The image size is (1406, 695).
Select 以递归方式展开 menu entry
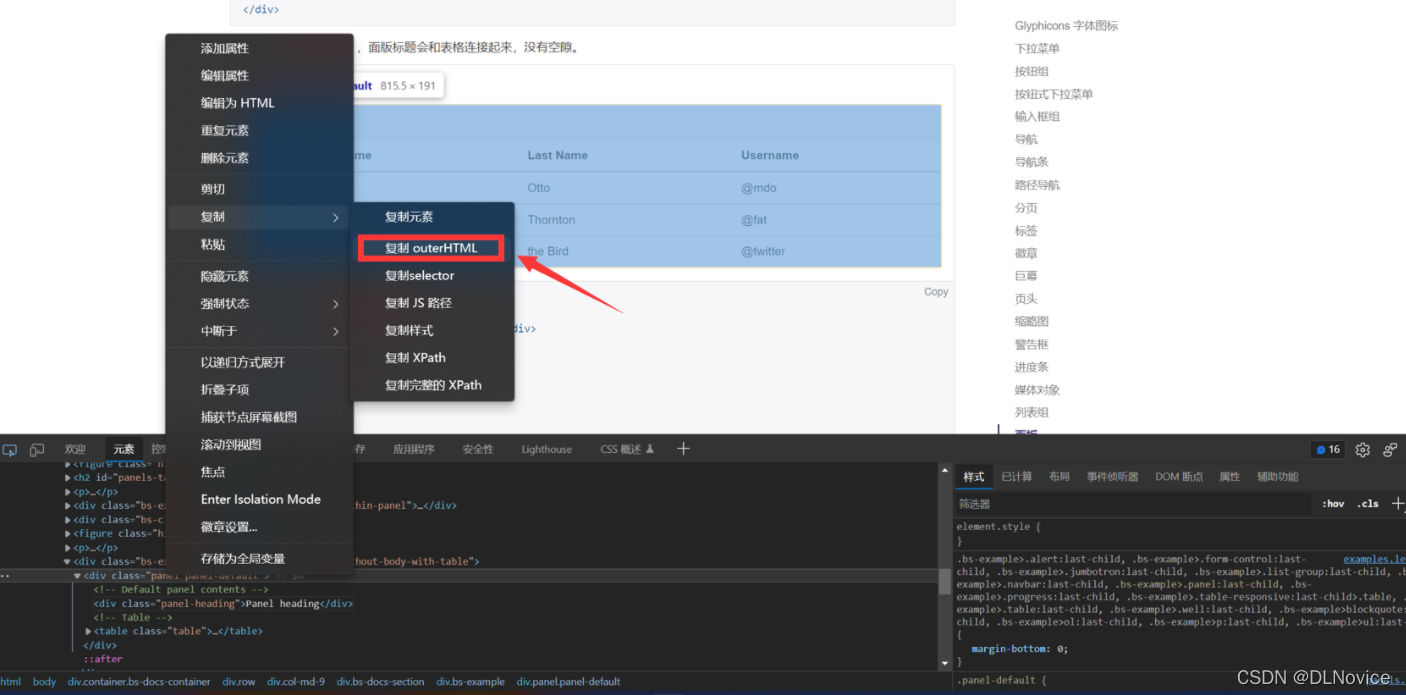(x=243, y=362)
